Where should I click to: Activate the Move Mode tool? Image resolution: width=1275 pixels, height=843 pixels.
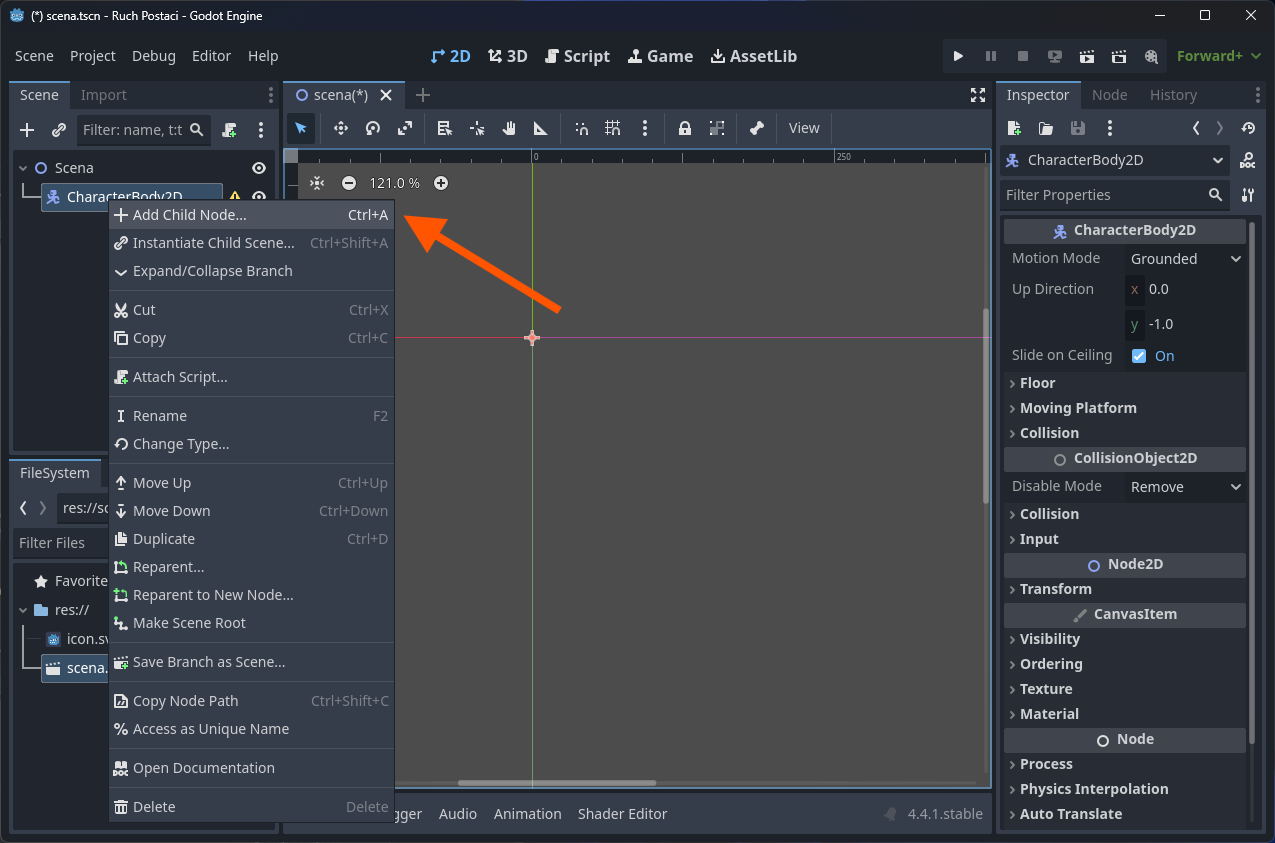[340, 128]
